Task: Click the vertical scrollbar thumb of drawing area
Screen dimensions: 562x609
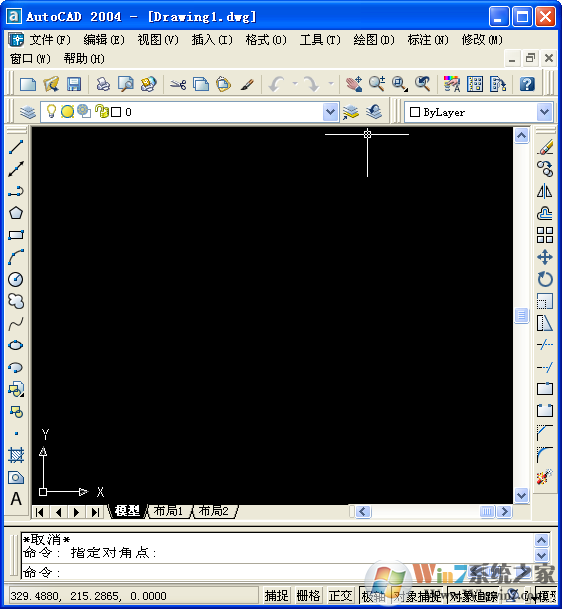Action: tap(521, 315)
